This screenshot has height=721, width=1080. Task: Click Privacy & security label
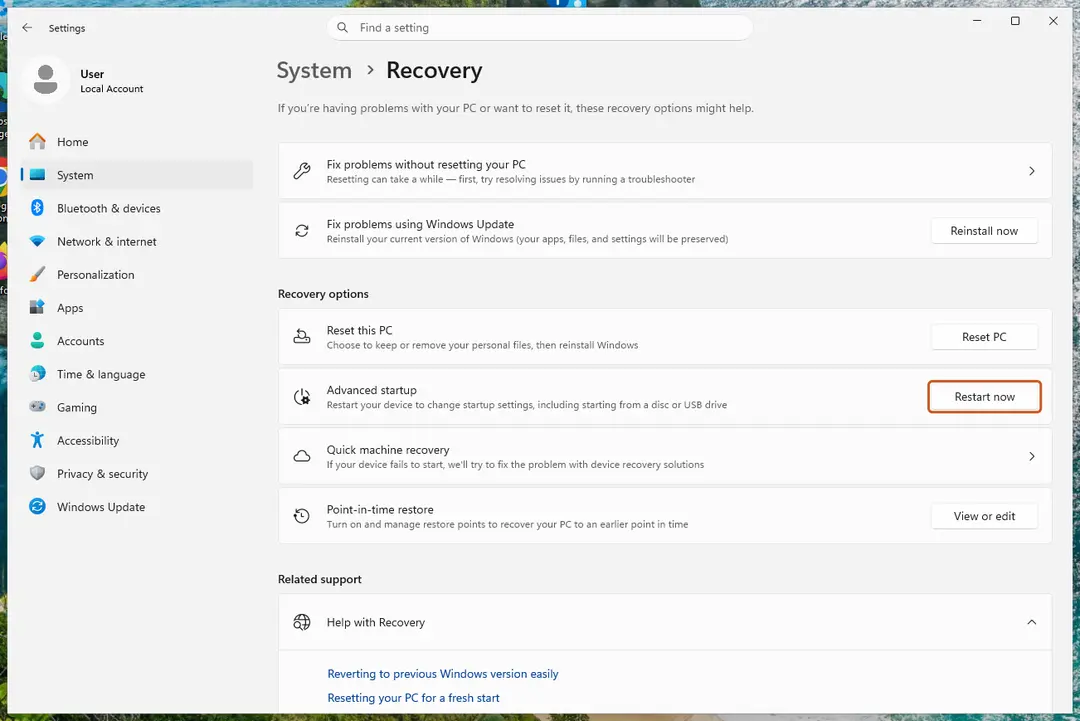(102, 474)
